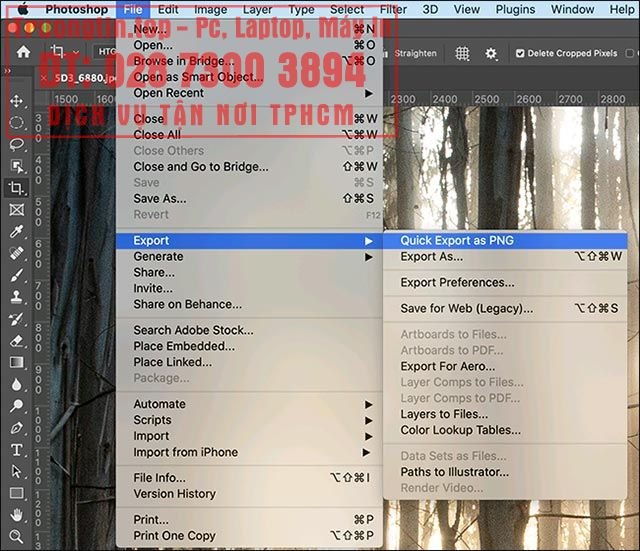Expand the Scripts submenu
Image resolution: width=640 pixels, height=551 pixels.
pos(249,420)
